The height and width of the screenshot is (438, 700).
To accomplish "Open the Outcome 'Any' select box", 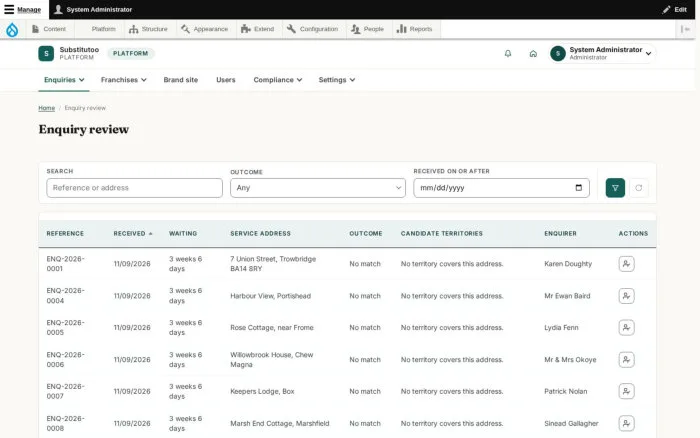I will pos(318,188).
